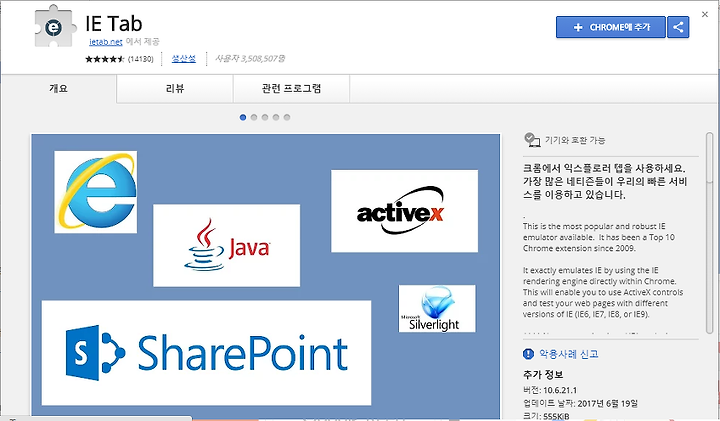Click the SharePoint logo in the screenshot
The height and width of the screenshot is (421, 720).
(x=206, y=353)
